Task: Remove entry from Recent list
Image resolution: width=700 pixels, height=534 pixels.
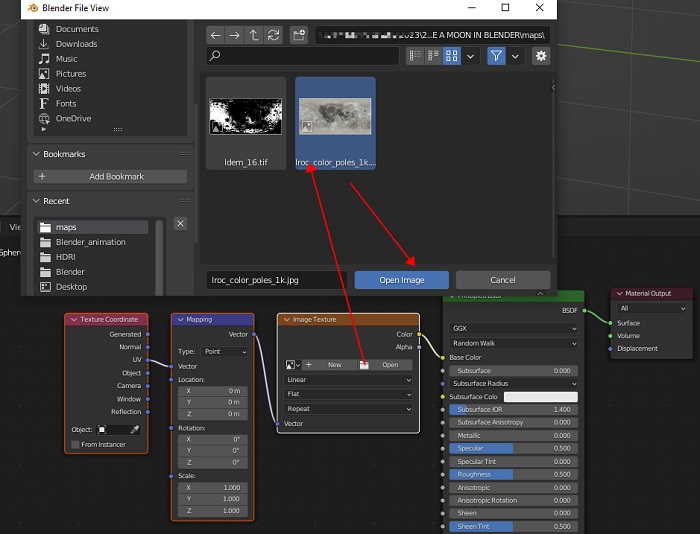Action: click(180, 224)
